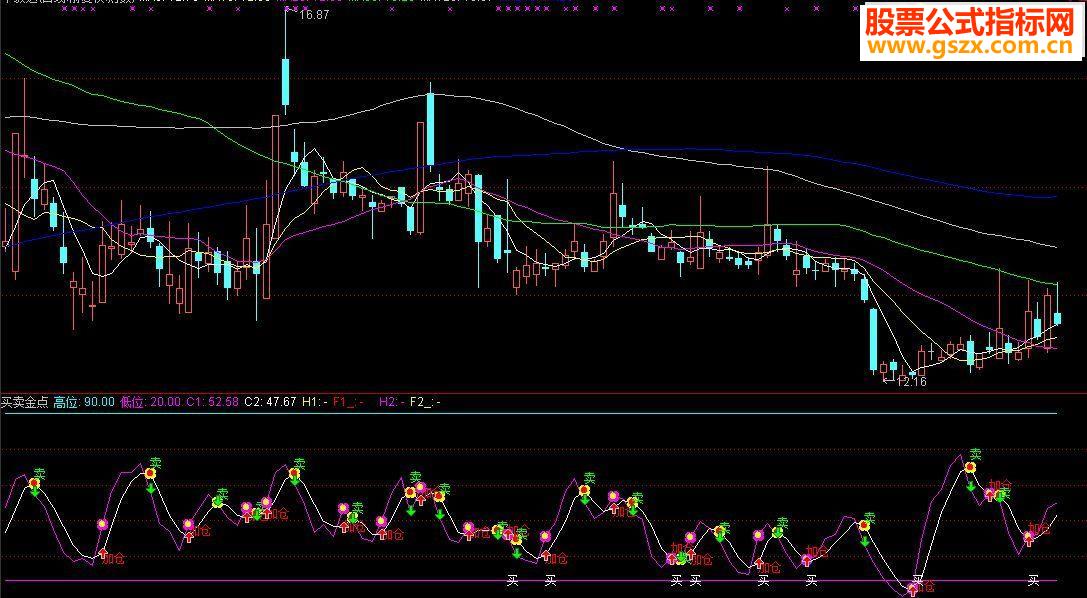Select the tall cyan candle below 16.87
Image resolution: width=1087 pixels, height=598 pixels.
[285, 82]
